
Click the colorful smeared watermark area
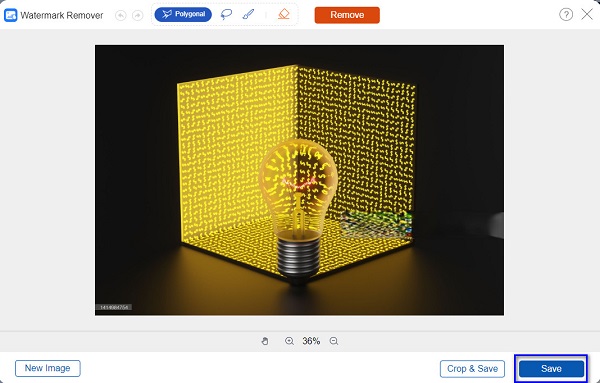[377, 224]
